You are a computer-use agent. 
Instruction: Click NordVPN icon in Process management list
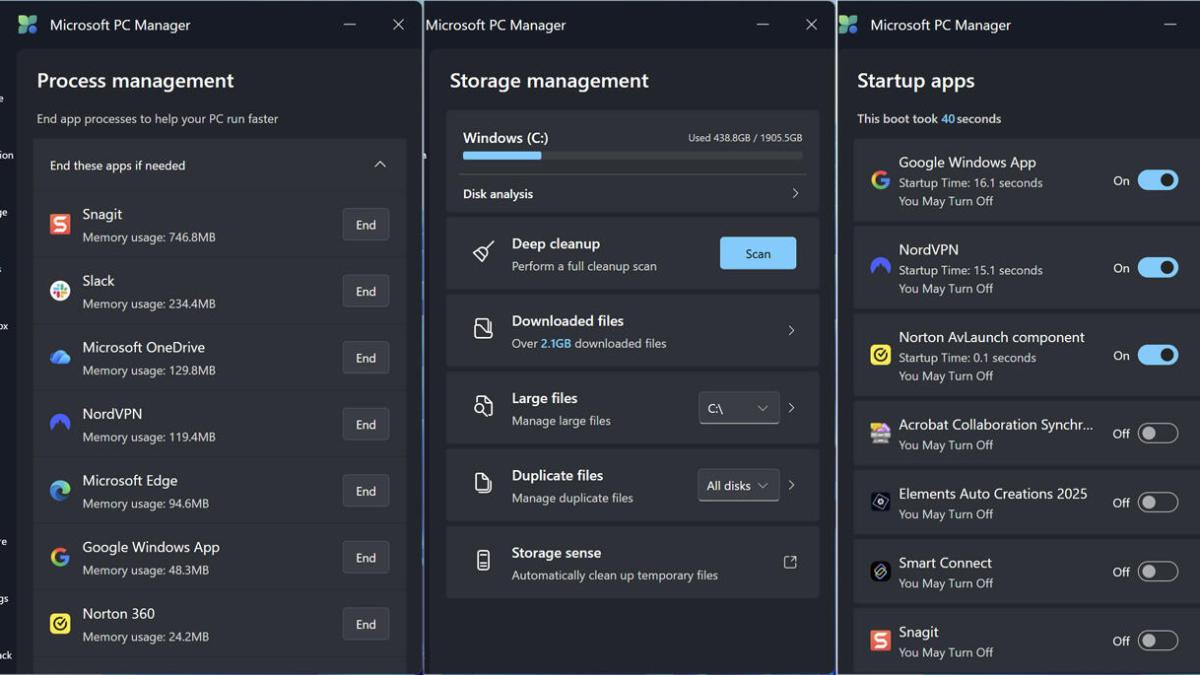click(60, 424)
